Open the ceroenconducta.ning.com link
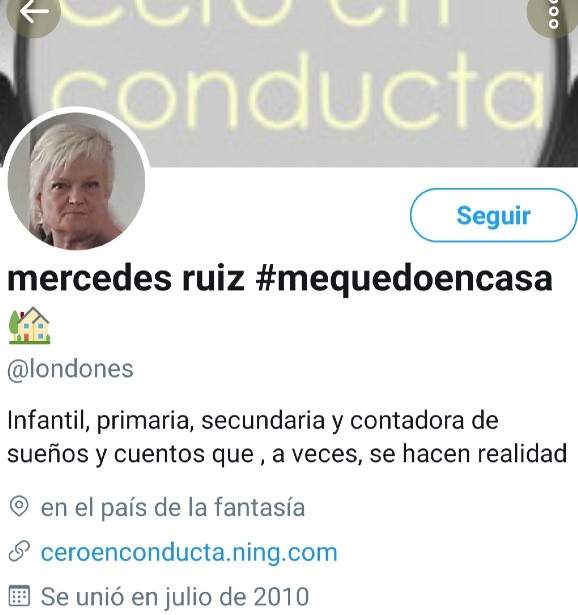The height and width of the screenshot is (615, 578). pyautogui.click(x=189, y=552)
